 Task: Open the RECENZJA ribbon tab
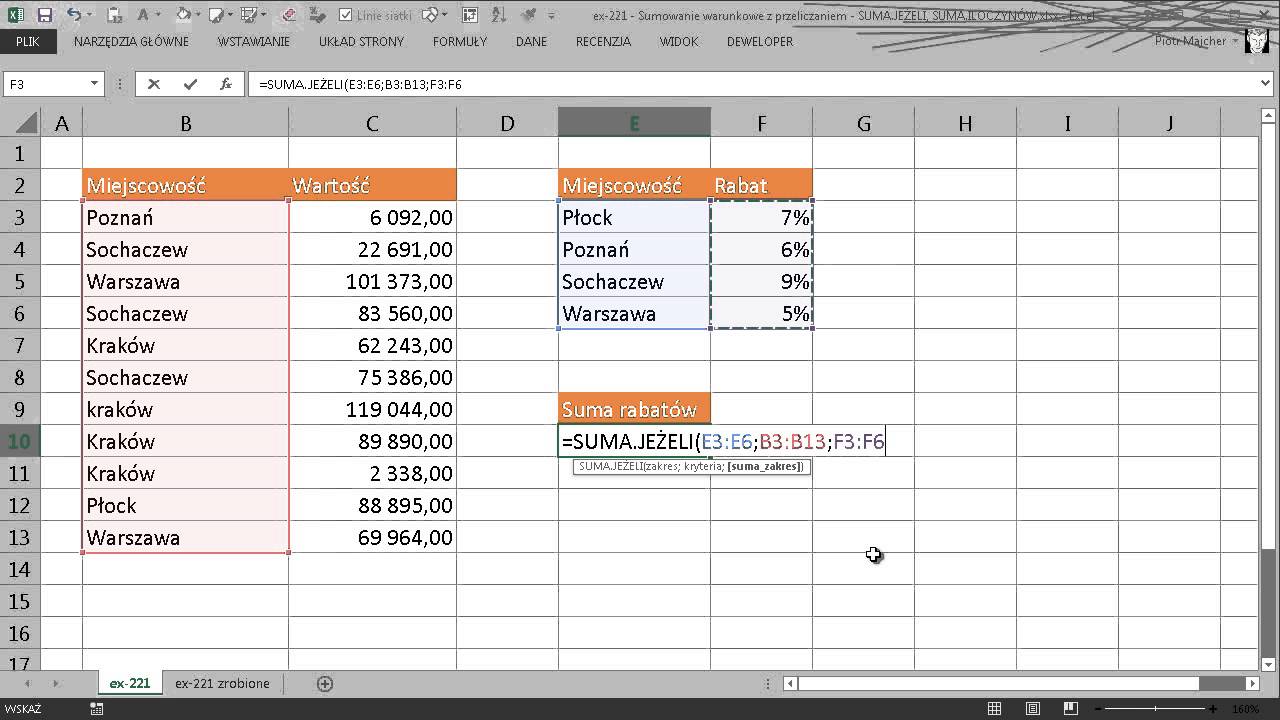pos(603,41)
